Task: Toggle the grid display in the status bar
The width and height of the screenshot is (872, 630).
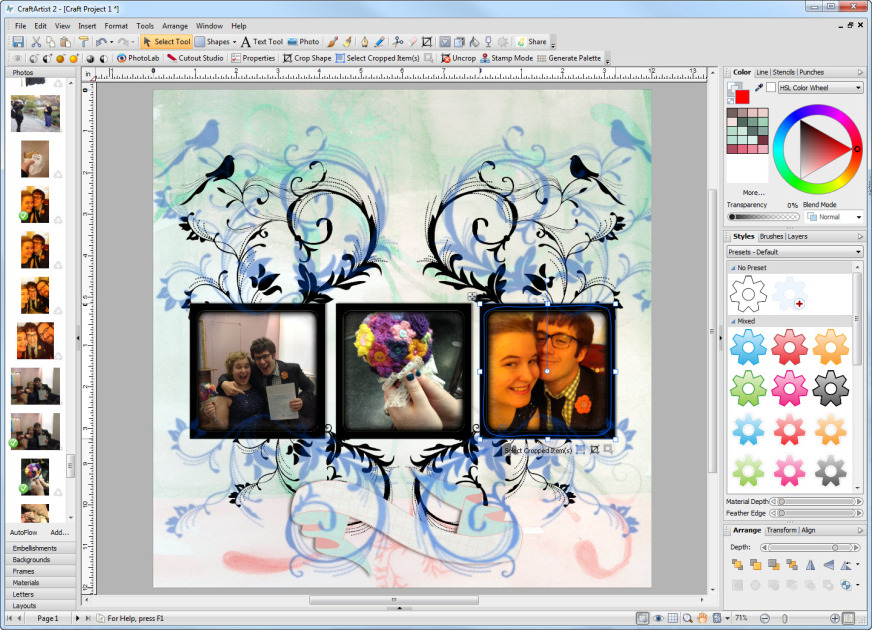Action: tap(673, 619)
